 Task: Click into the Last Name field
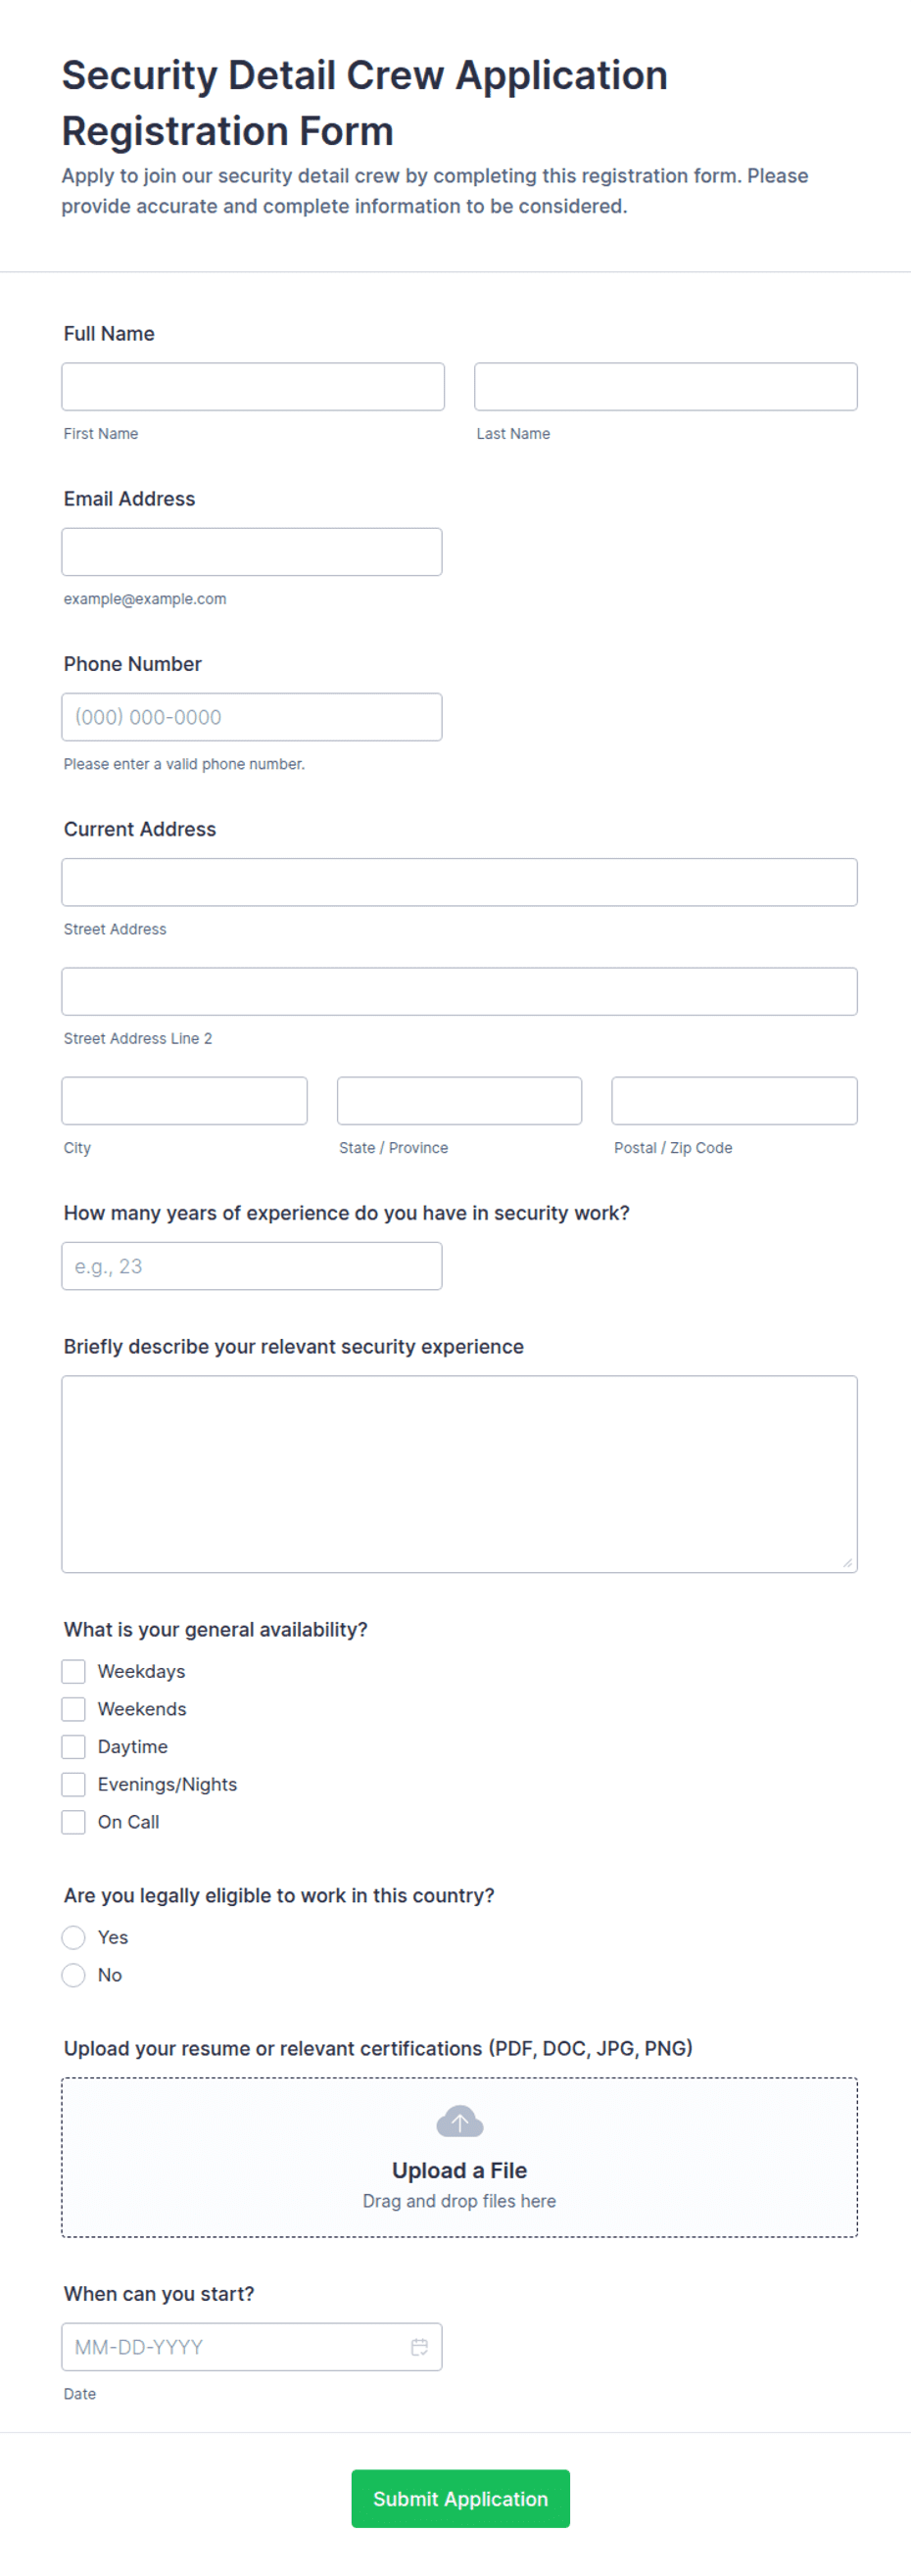[665, 386]
